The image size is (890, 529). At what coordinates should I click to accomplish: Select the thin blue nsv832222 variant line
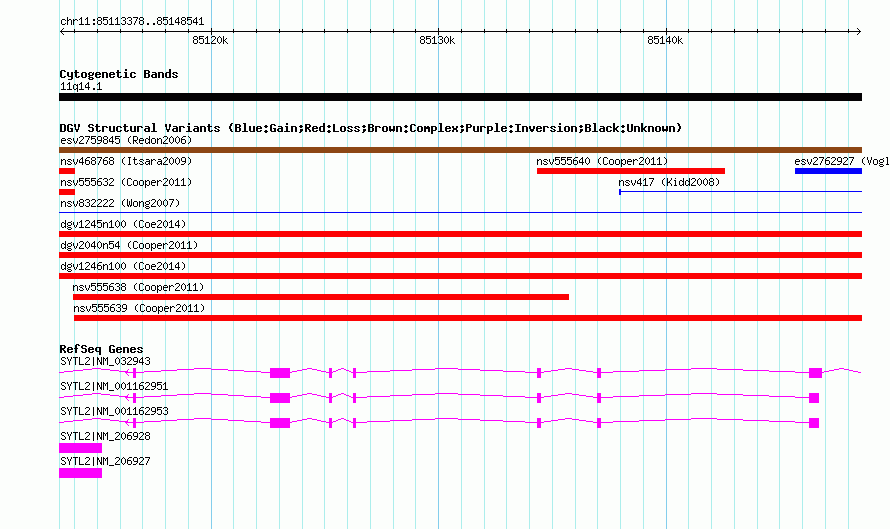click(x=460, y=213)
